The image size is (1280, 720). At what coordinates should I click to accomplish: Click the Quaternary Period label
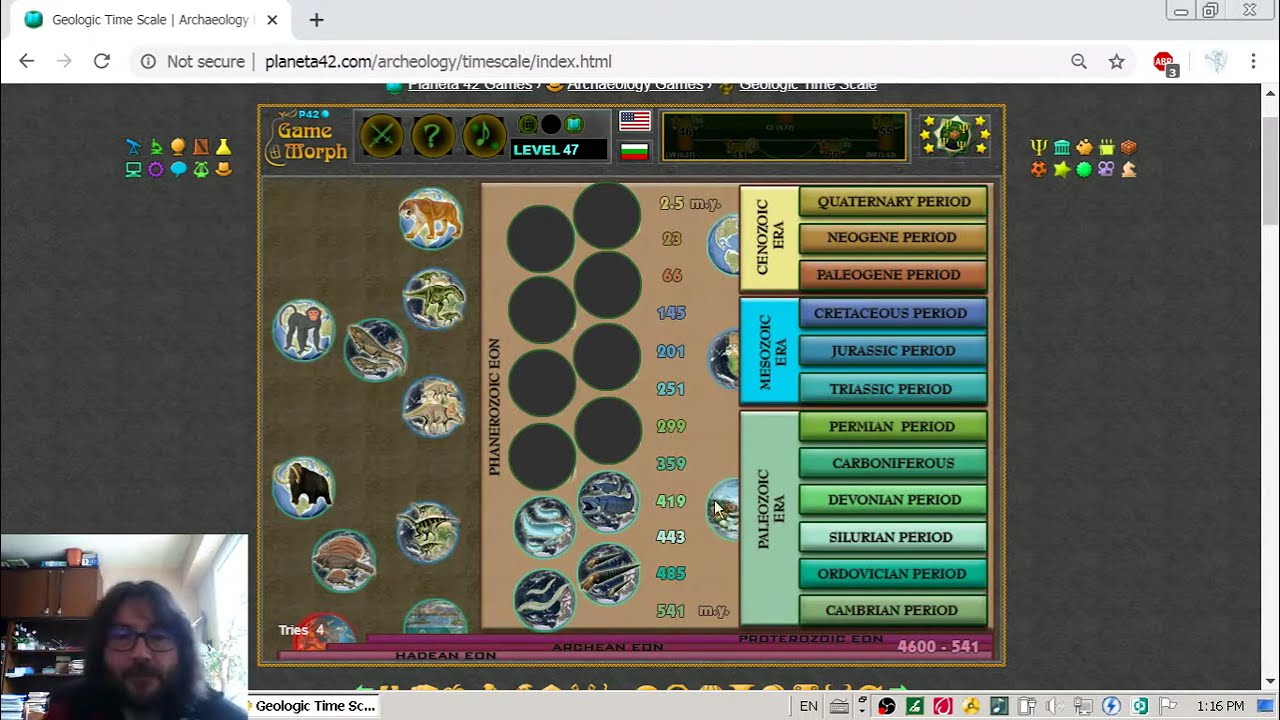pos(893,201)
